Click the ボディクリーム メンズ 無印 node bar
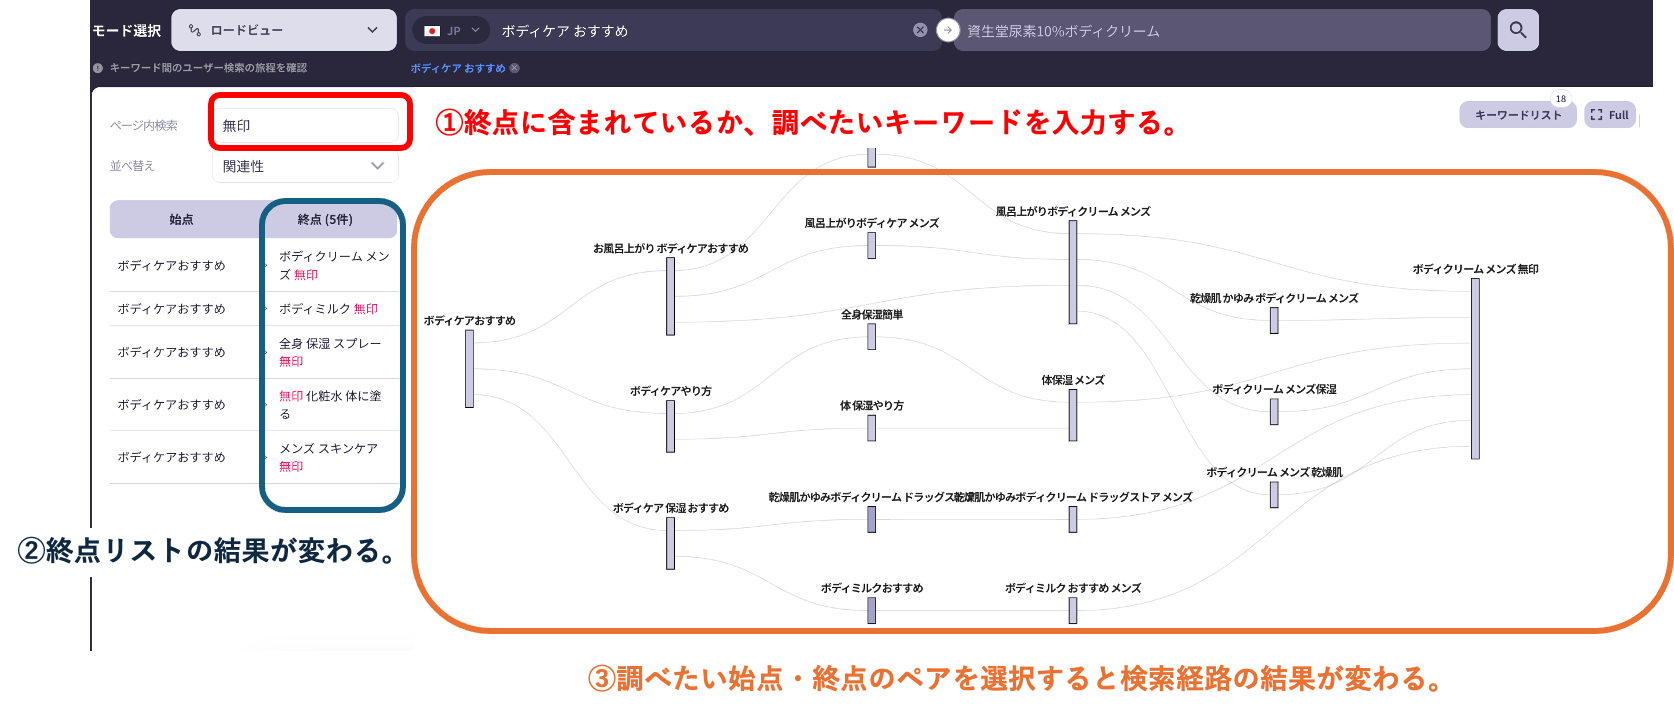This screenshot has height=714, width=1674. pyautogui.click(x=1475, y=368)
